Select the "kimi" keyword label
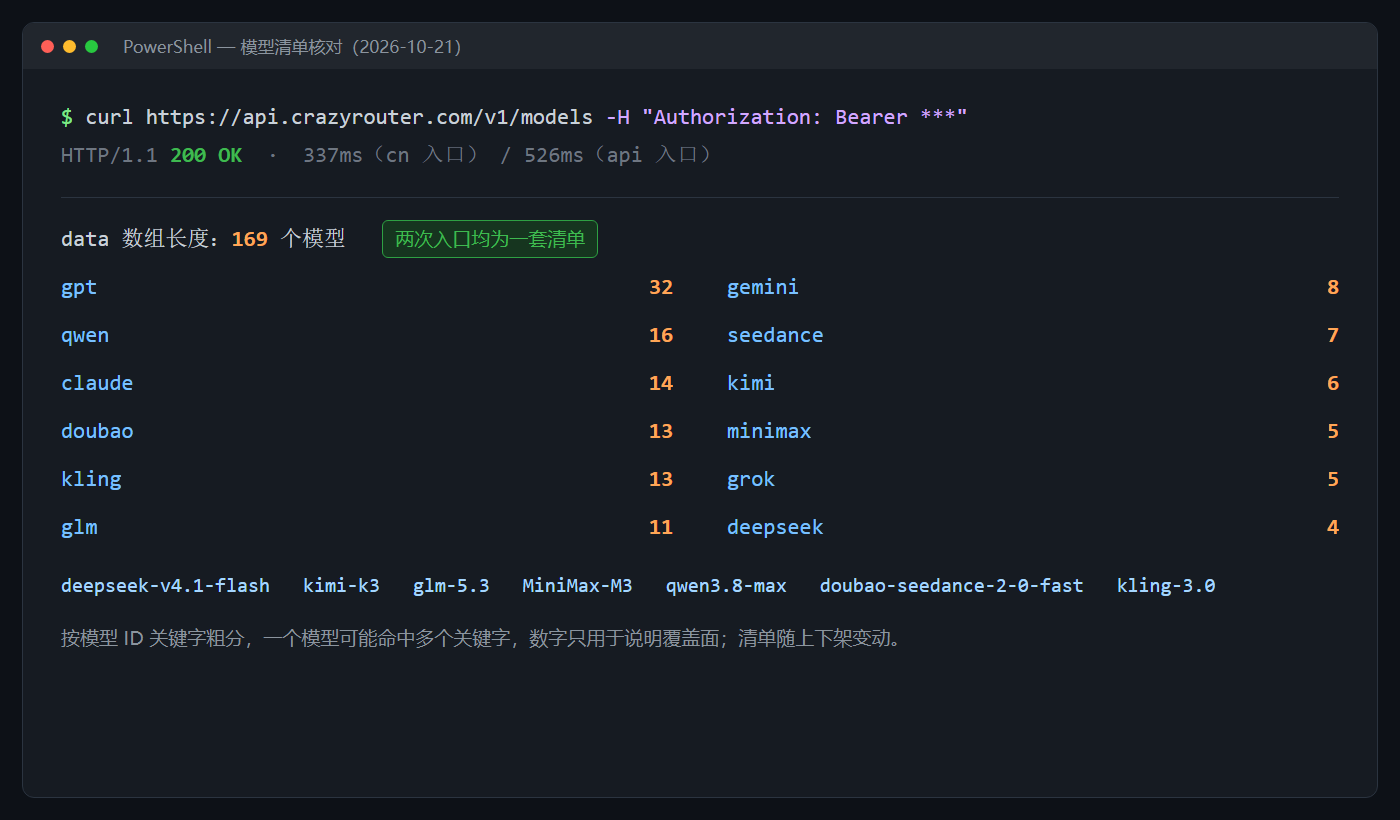 coord(751,383)
